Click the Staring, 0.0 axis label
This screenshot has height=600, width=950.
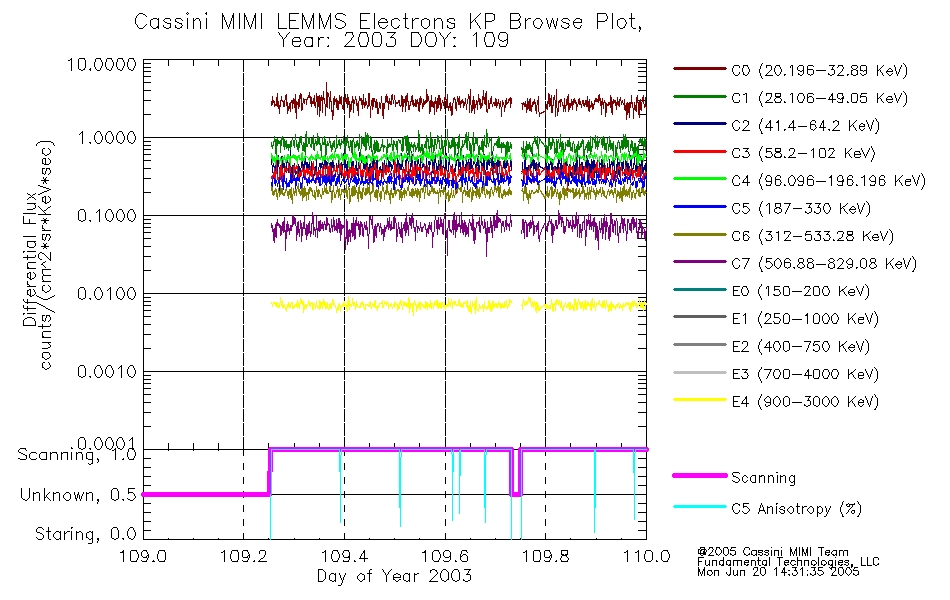[x=86, y=534]
